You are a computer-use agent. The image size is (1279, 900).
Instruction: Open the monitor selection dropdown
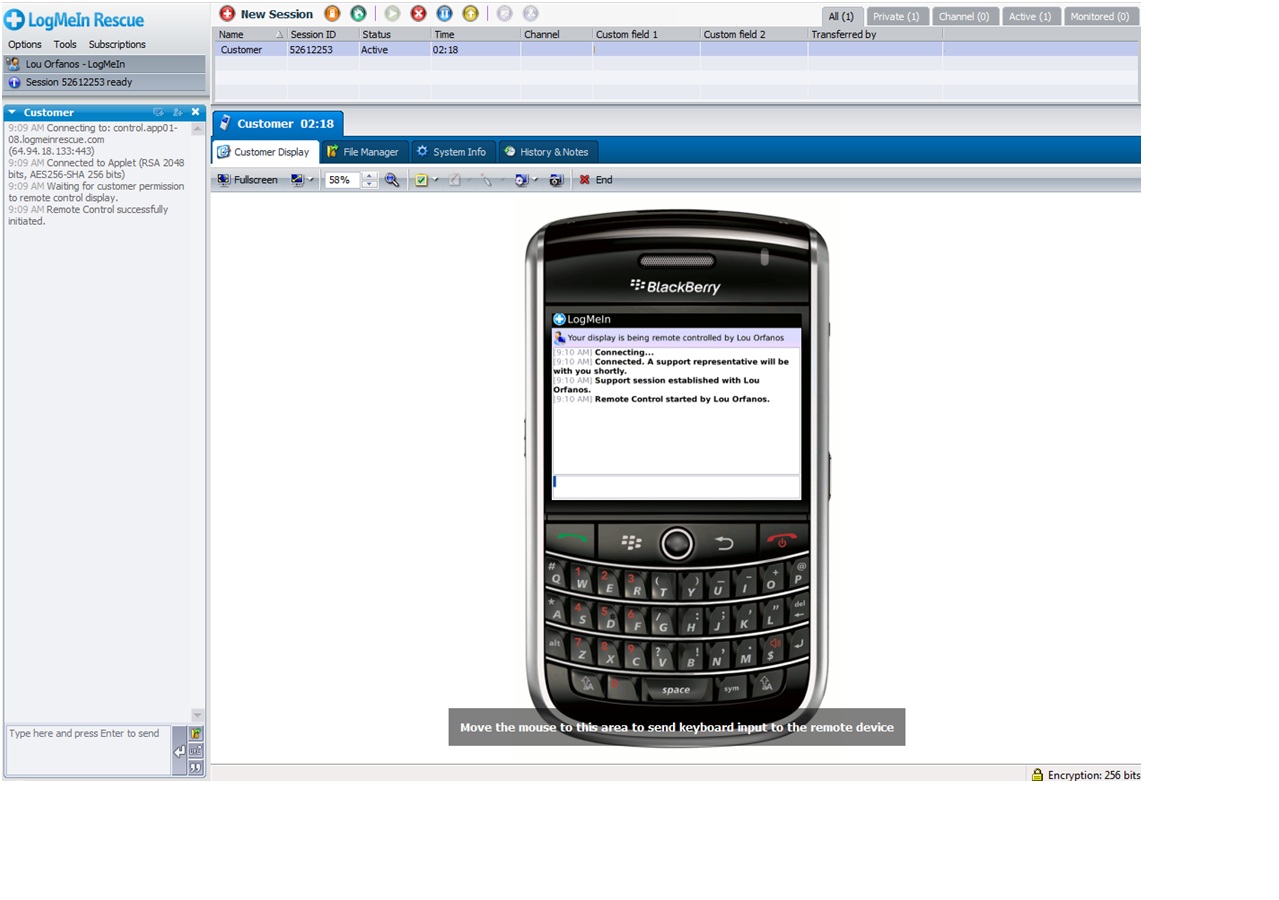tap(308, 180)
